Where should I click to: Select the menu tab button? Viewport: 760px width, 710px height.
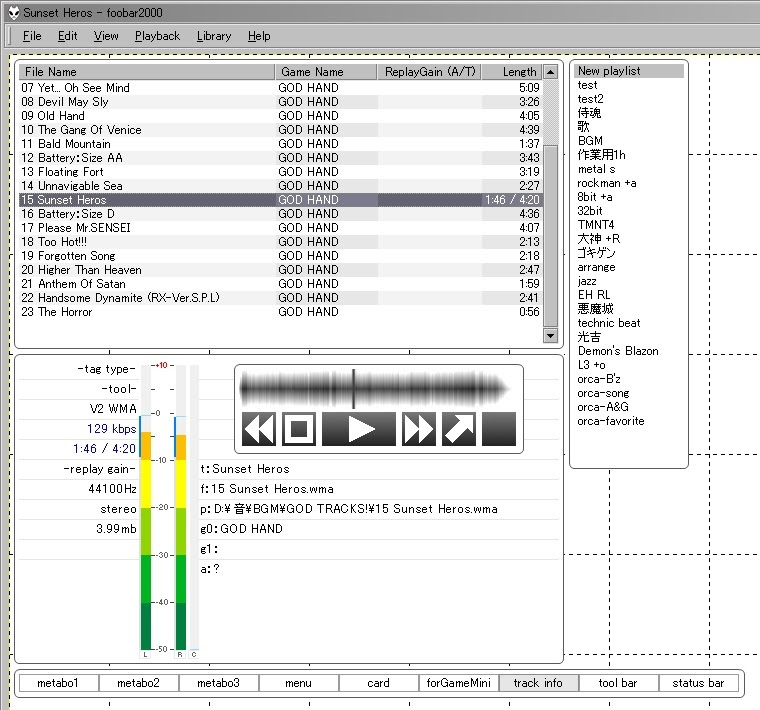click(x=299, y=683)
